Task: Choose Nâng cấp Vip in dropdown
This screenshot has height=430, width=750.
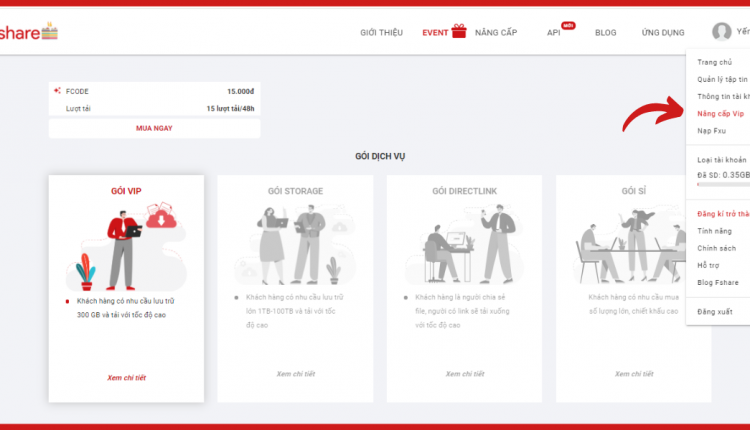Action: (720, 114)
